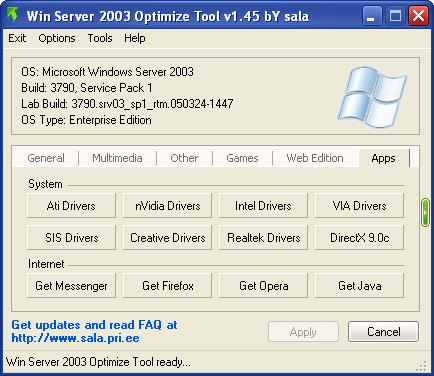Image resolution: width=434 pixels, height=376 pixels.
Task: Open the Tools menu
Action: point(100,38)
